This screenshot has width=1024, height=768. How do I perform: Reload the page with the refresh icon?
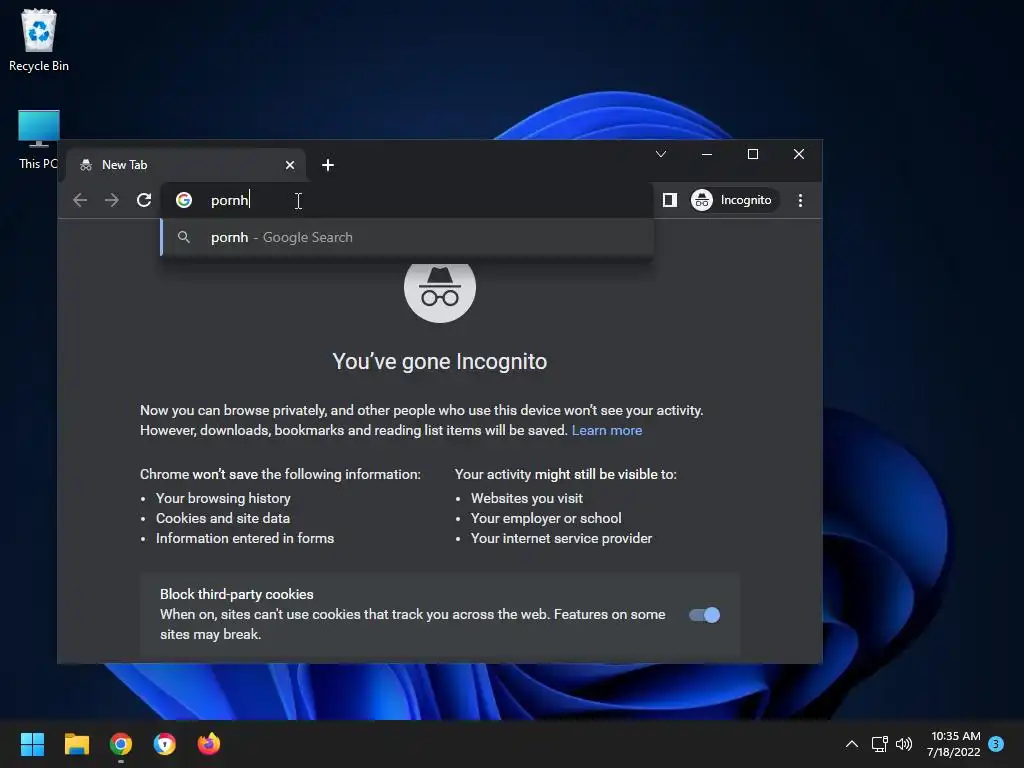tap(144, 200)
